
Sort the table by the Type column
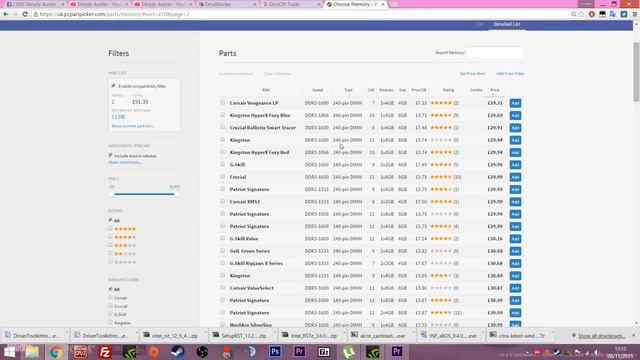(348, 90)
